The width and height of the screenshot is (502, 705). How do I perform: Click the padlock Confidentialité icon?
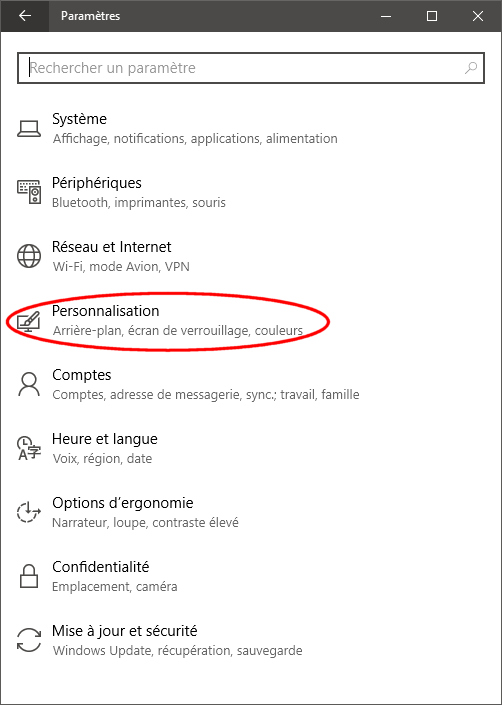click(29, 576)
